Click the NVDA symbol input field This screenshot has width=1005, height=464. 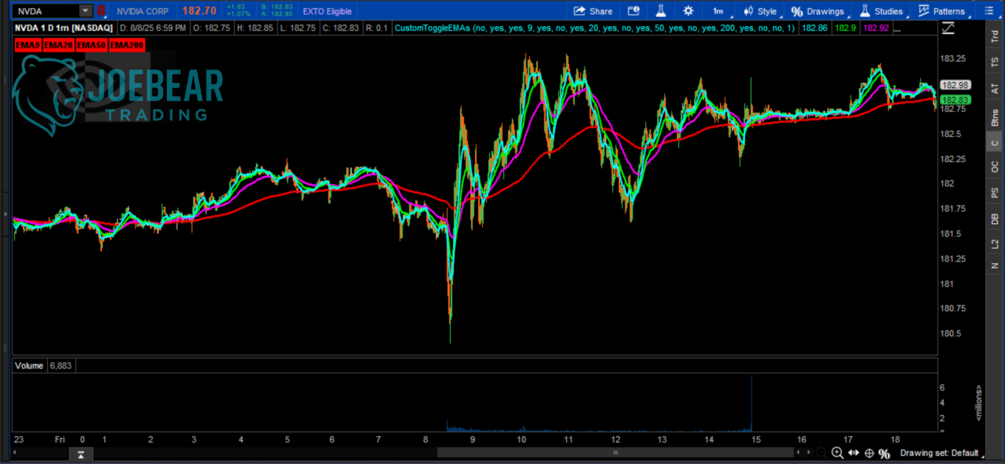(x=46, y=11)
